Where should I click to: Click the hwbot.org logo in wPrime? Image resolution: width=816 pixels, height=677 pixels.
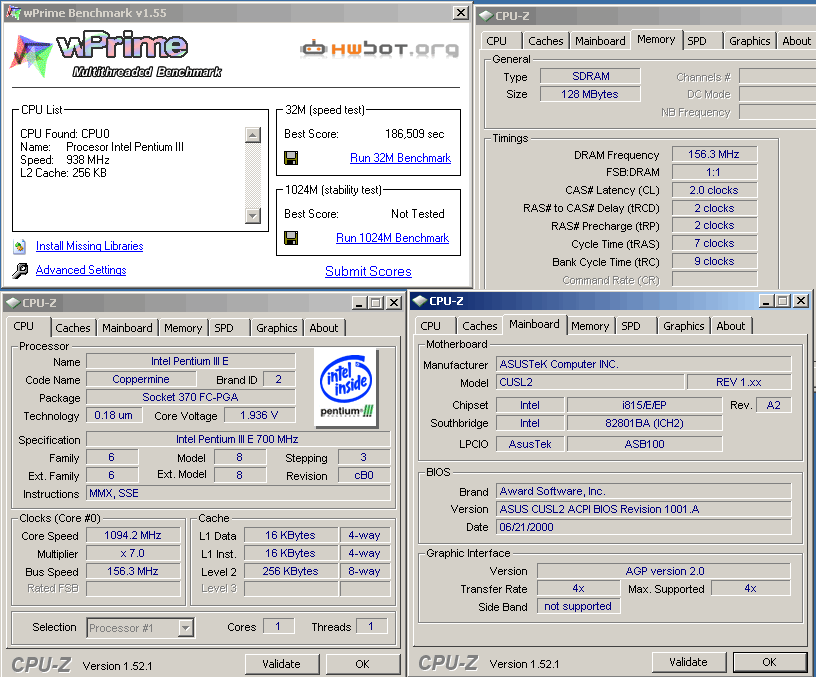(379, 48)
